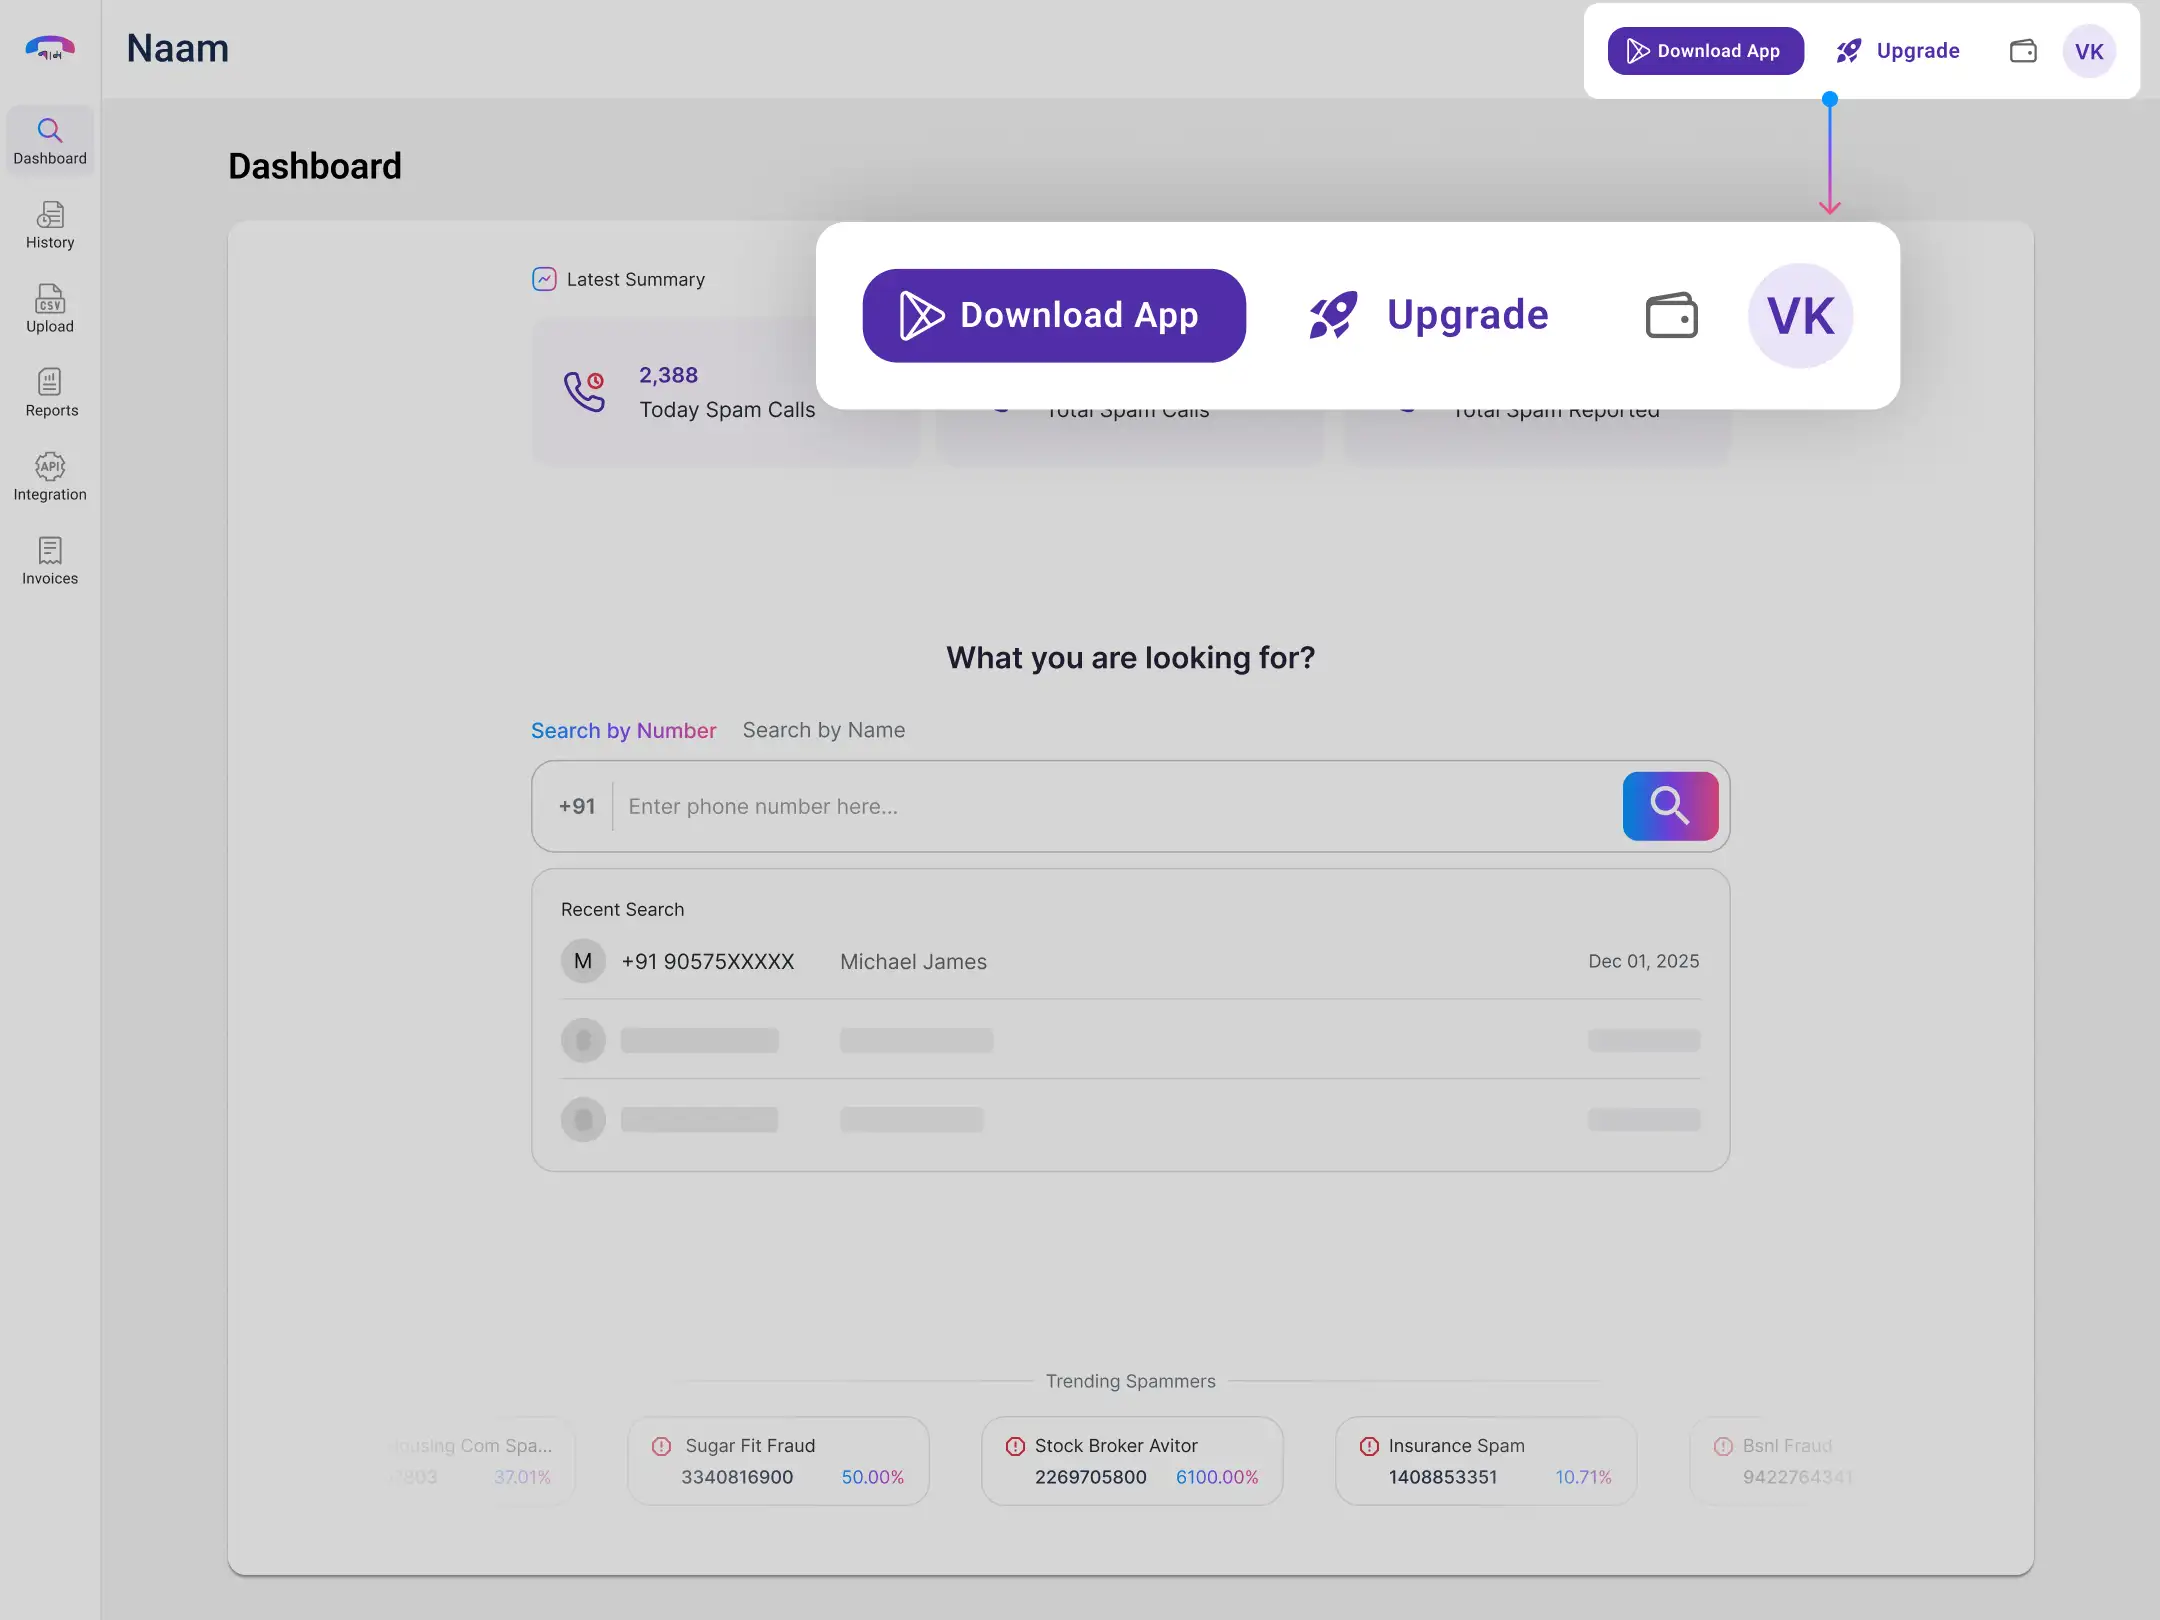Select Insurance Spam trending card

[1486, 1460]
